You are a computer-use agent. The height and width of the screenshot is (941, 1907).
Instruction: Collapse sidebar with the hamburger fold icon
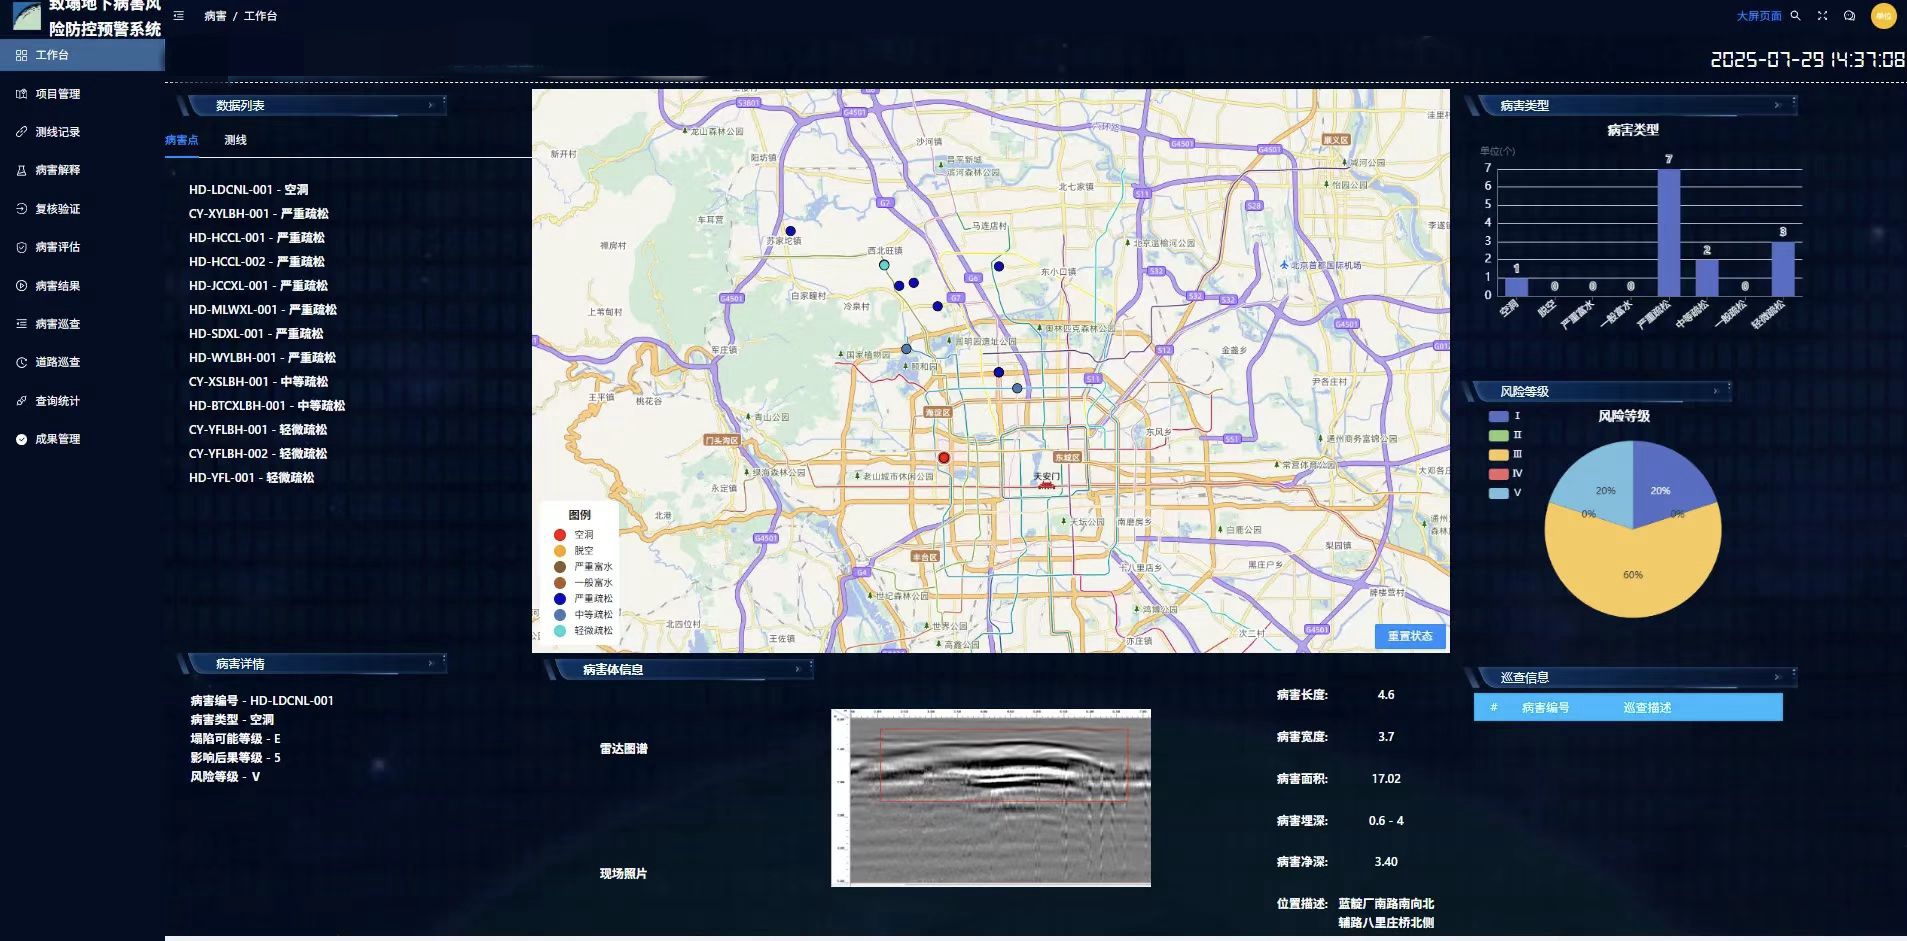tap(179, 16)
